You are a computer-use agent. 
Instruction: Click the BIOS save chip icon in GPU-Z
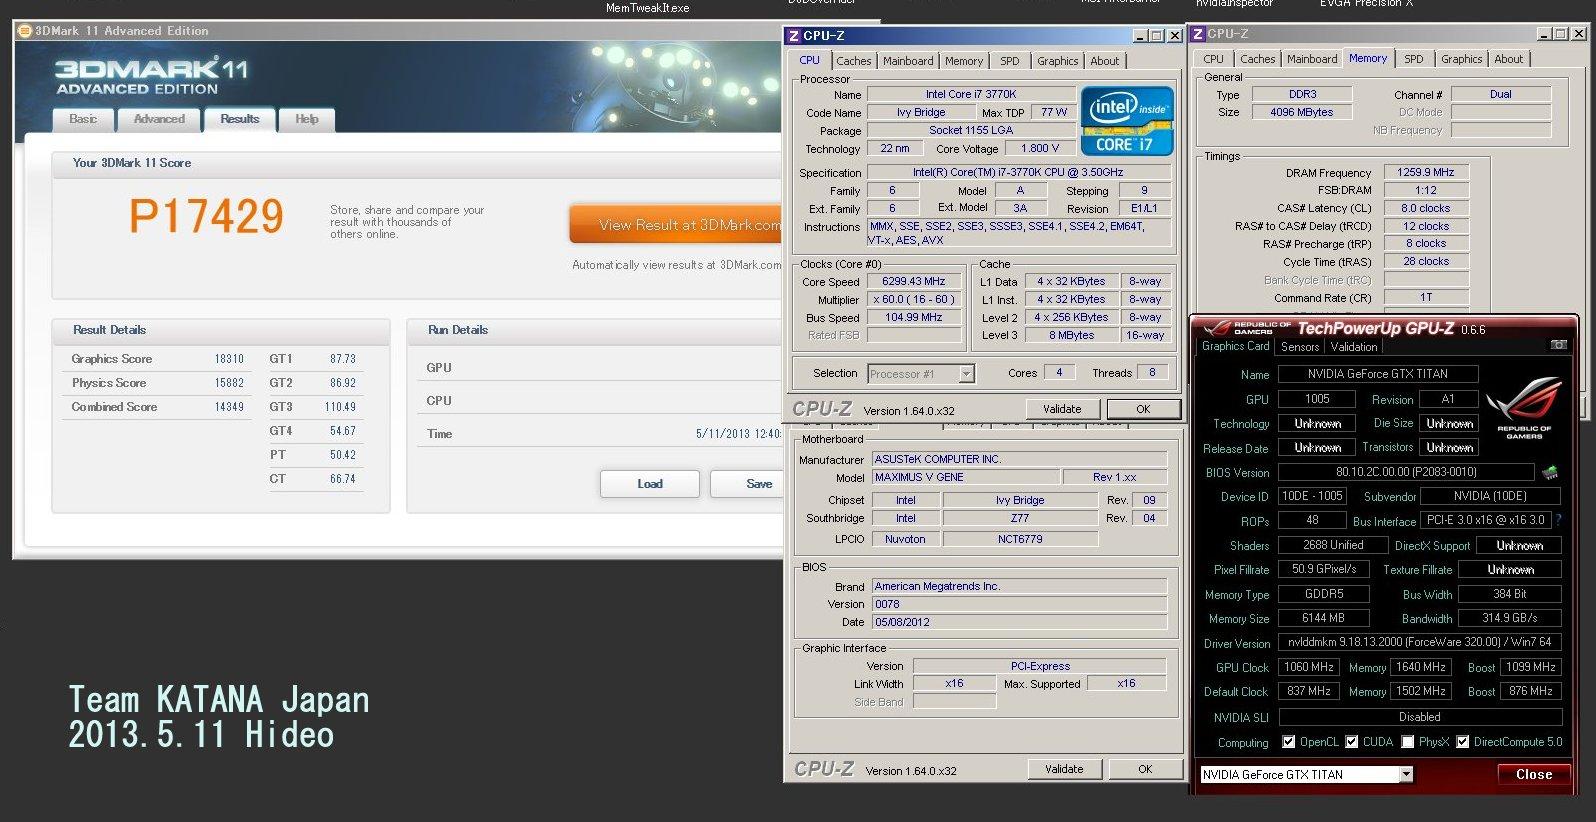pyautogui.click(x=1550, y=472)
